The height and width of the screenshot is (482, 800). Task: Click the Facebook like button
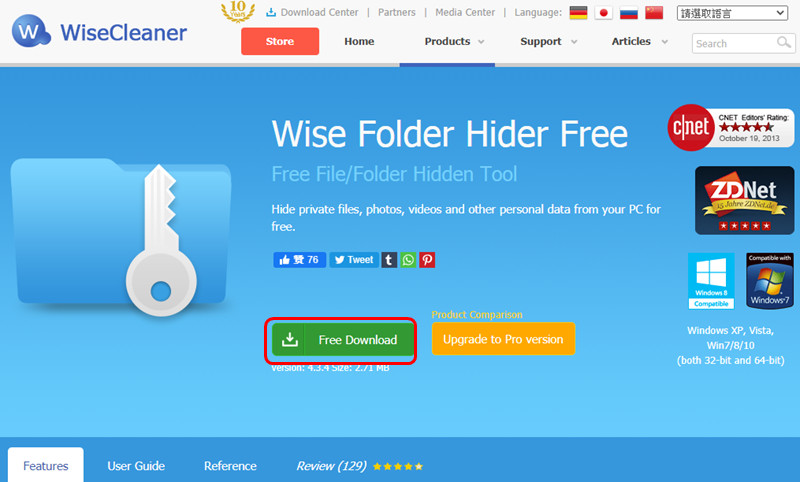pos(299,260)
